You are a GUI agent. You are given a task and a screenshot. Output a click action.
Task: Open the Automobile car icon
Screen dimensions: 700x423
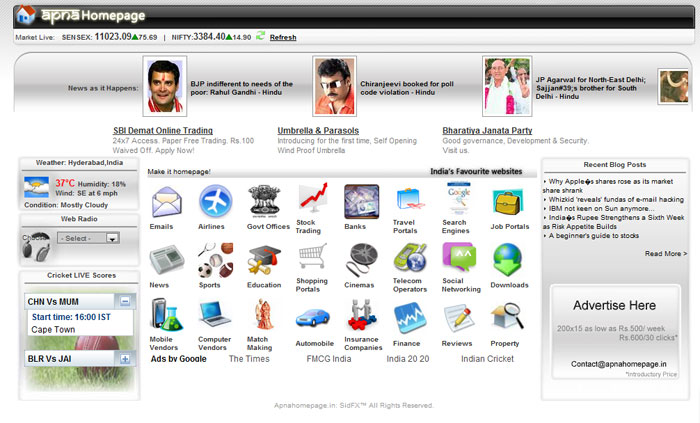click(x=313, y=318)
